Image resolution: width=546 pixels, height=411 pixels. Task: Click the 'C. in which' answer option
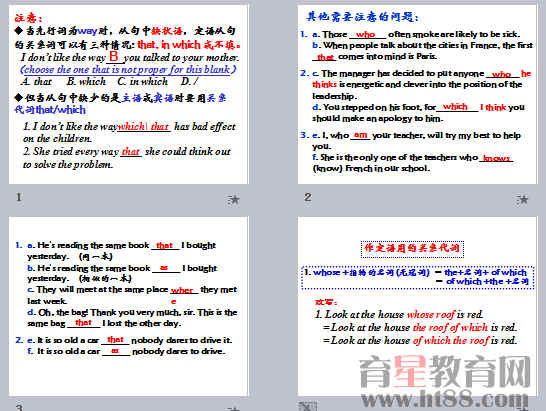click(142, 82)
